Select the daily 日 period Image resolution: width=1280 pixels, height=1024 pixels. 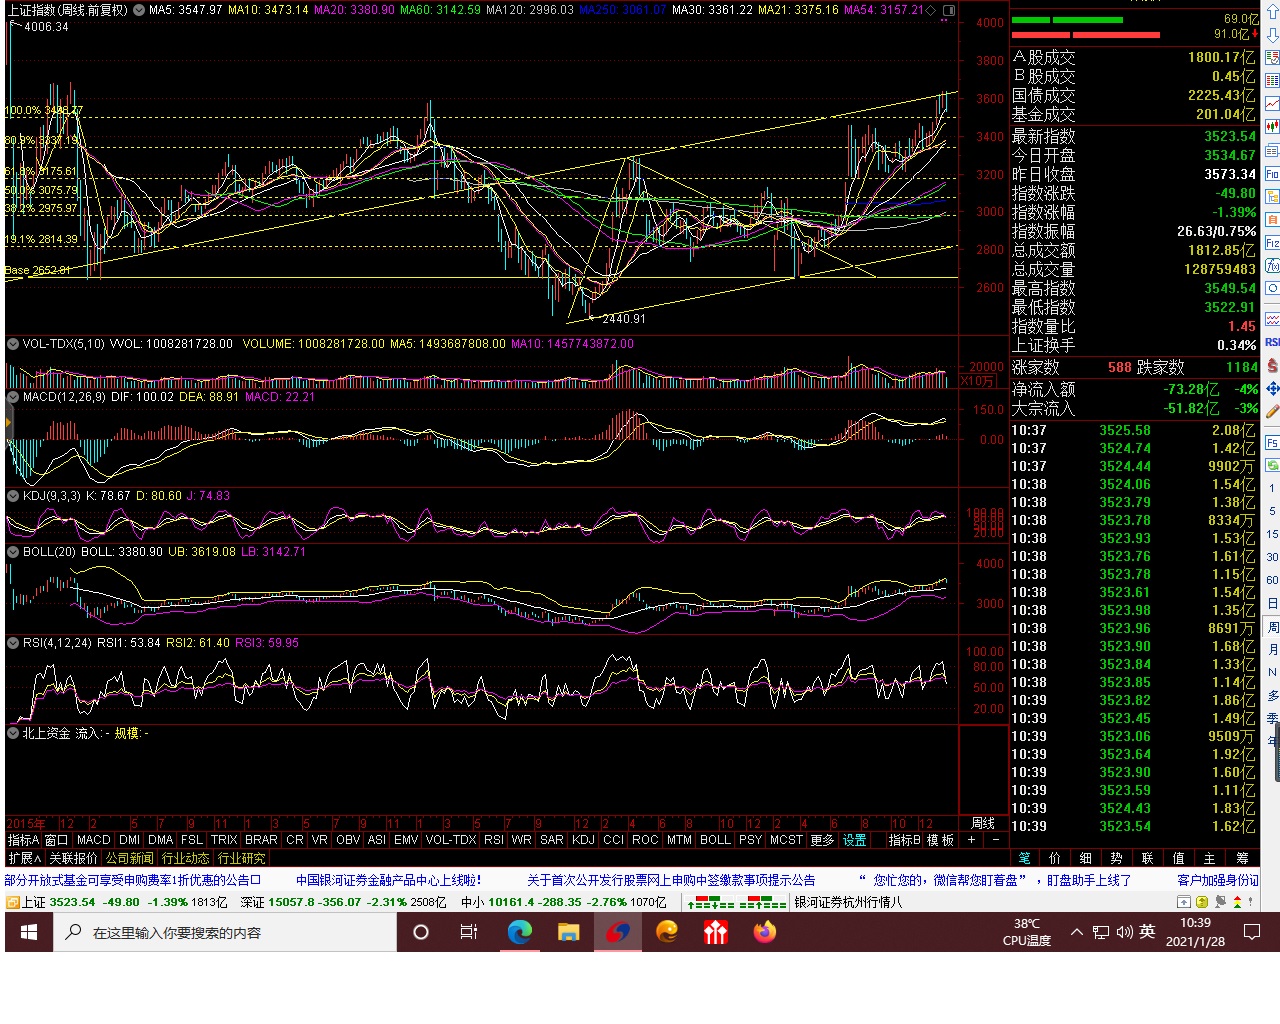coord(1272,604)
